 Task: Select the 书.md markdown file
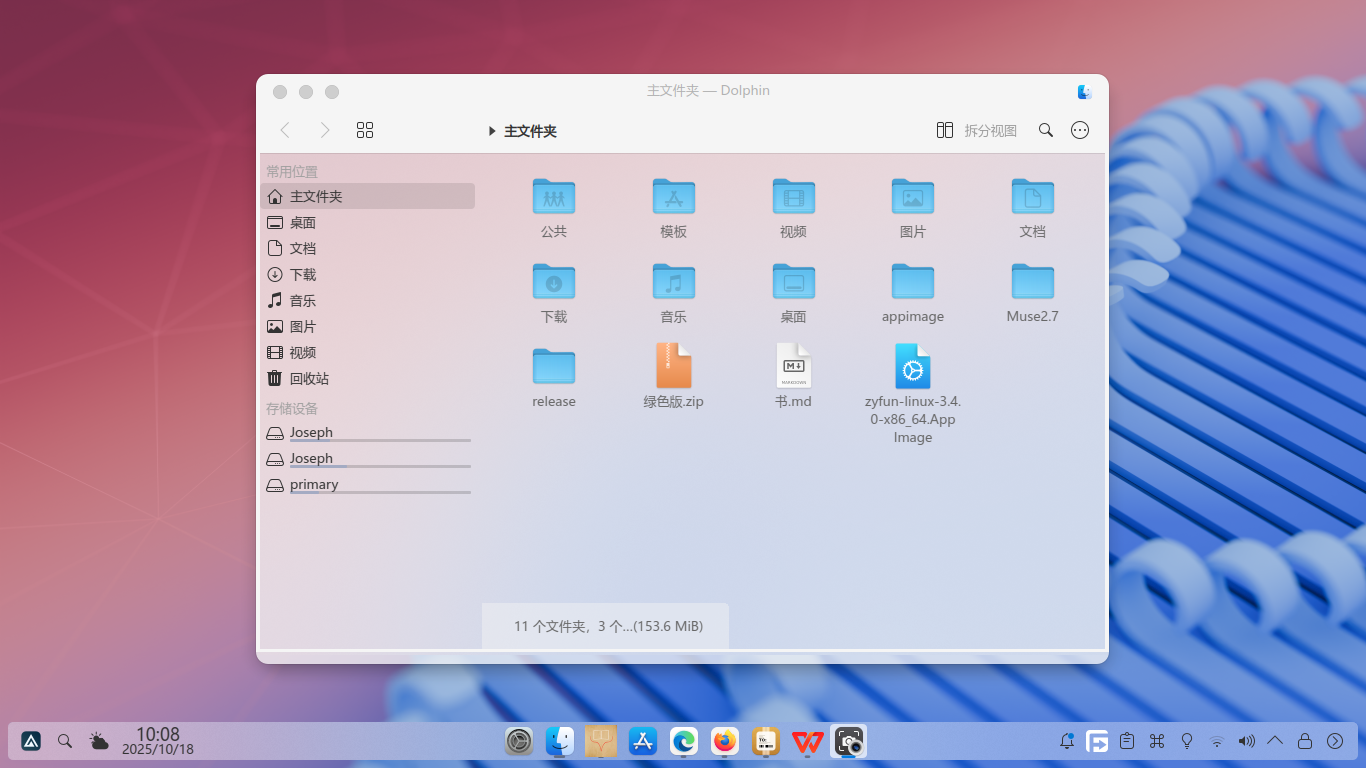click(794, 366)
